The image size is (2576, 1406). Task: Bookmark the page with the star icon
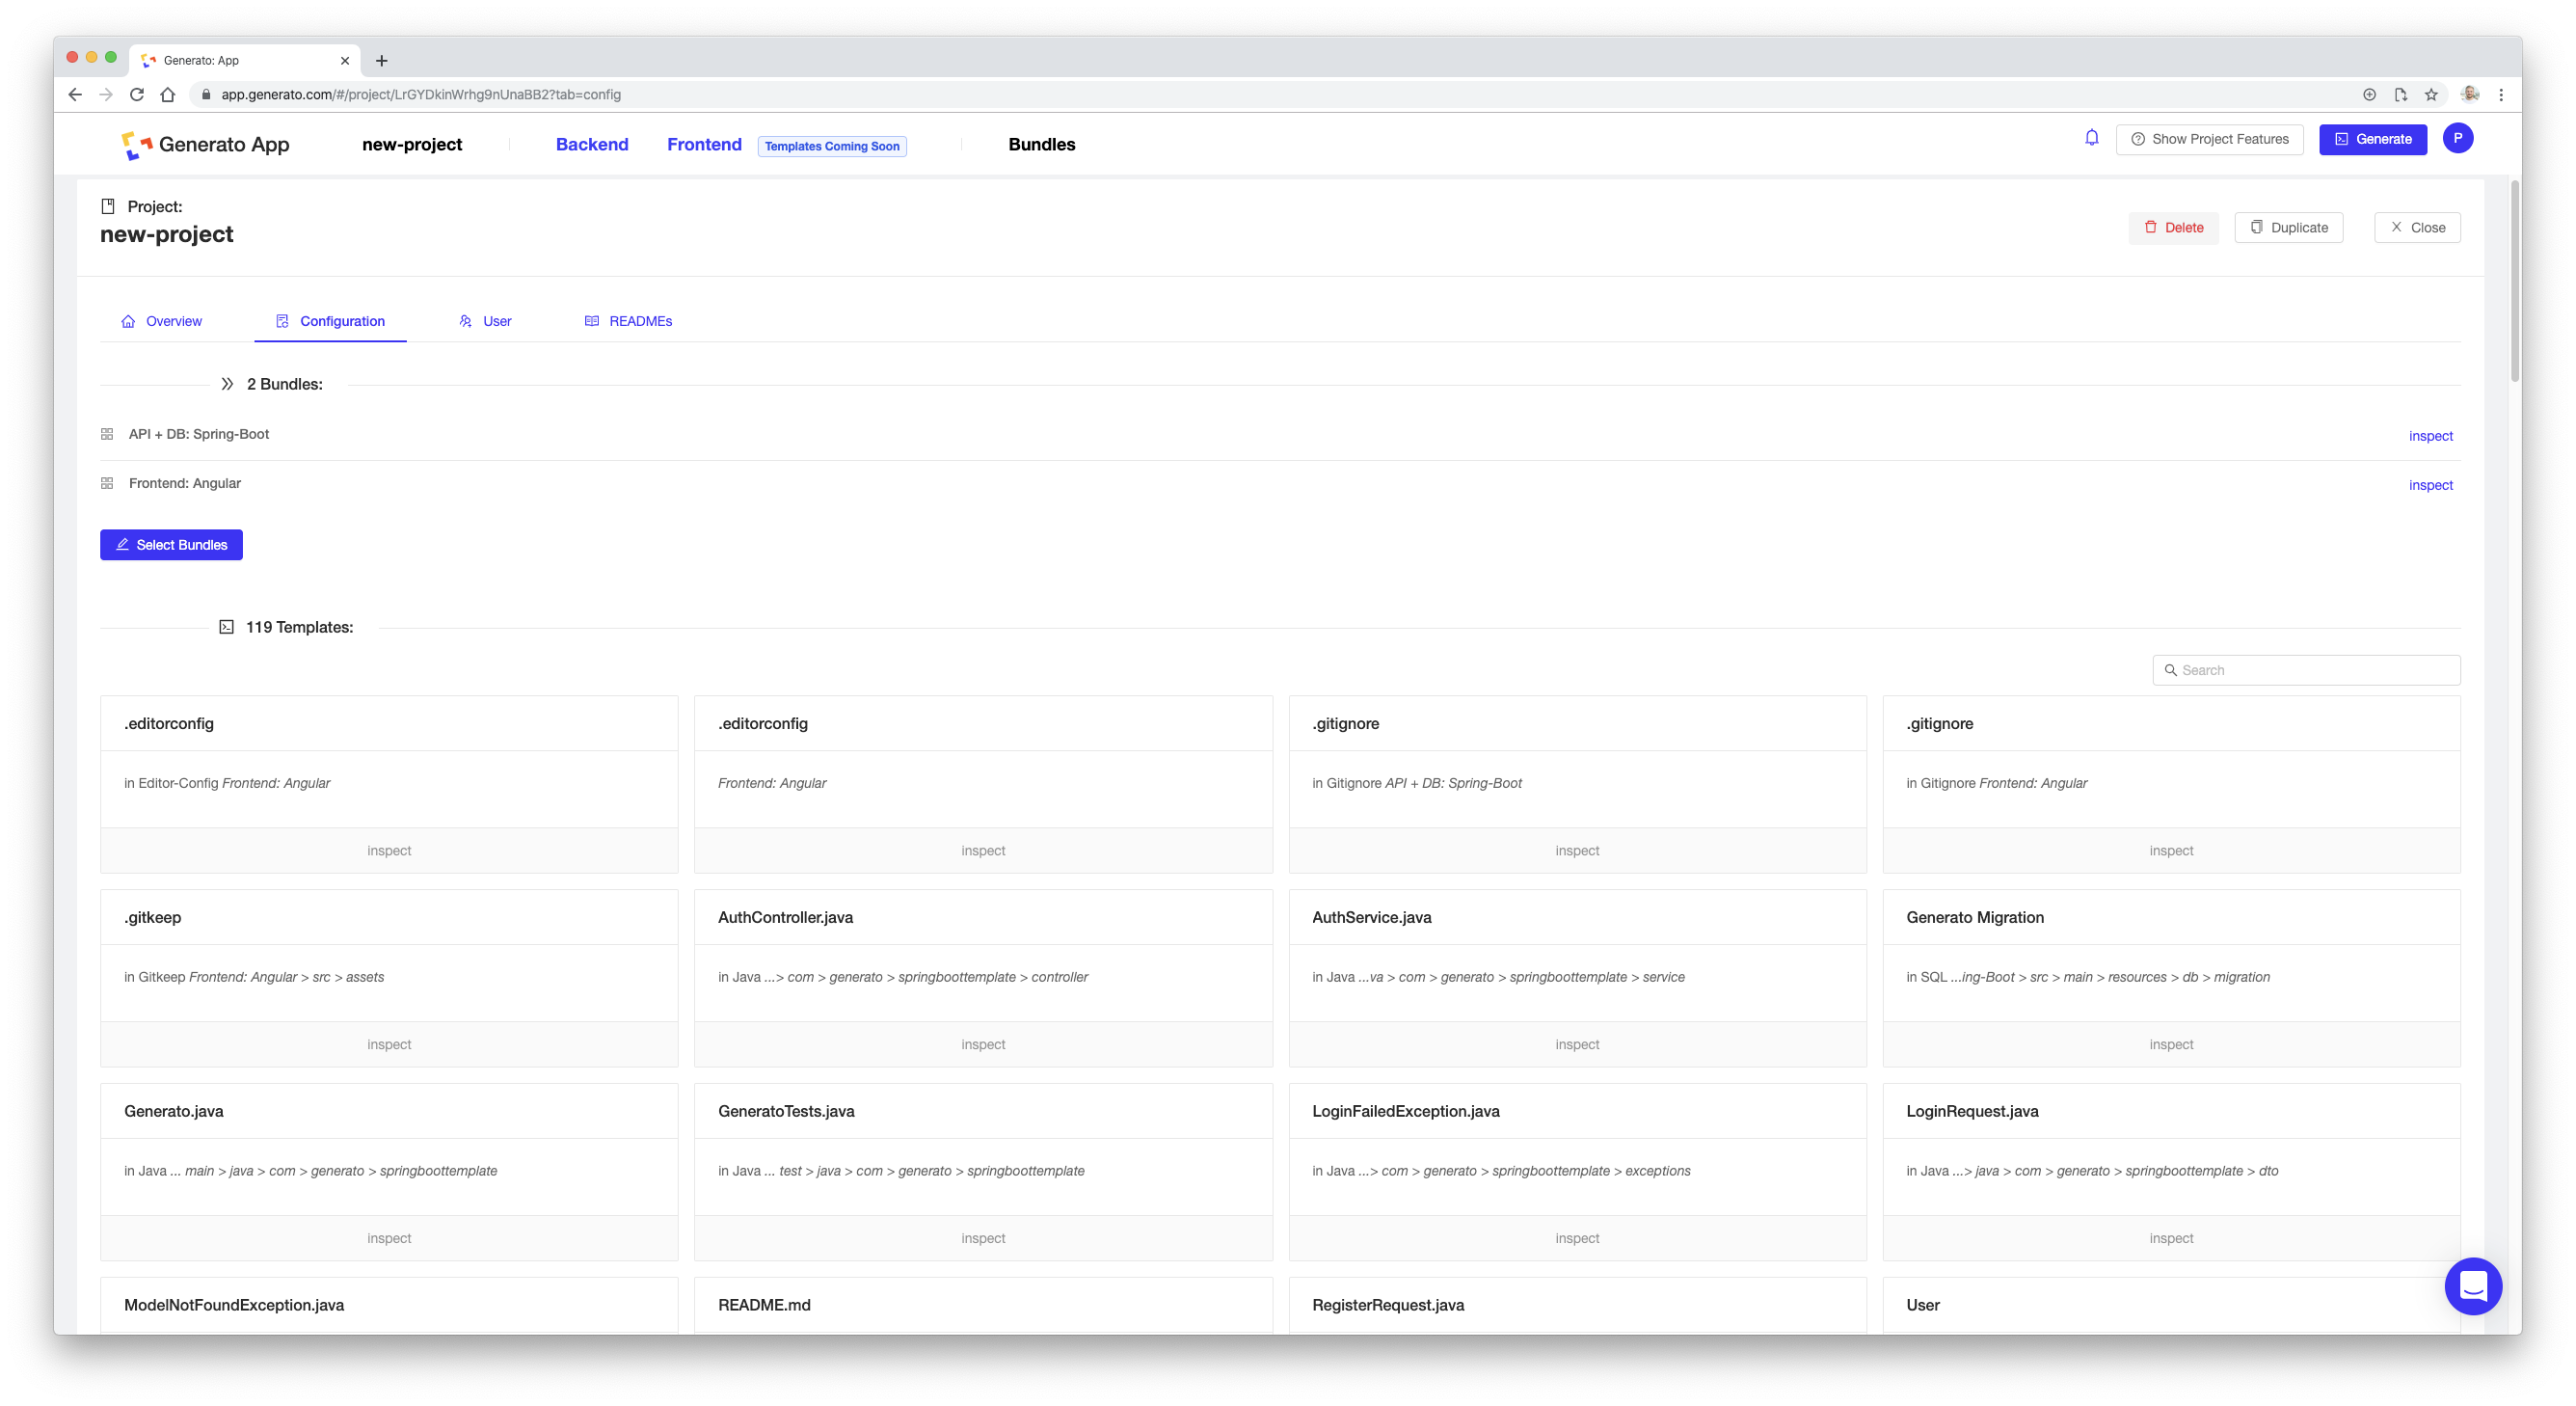click(2431, 94)
